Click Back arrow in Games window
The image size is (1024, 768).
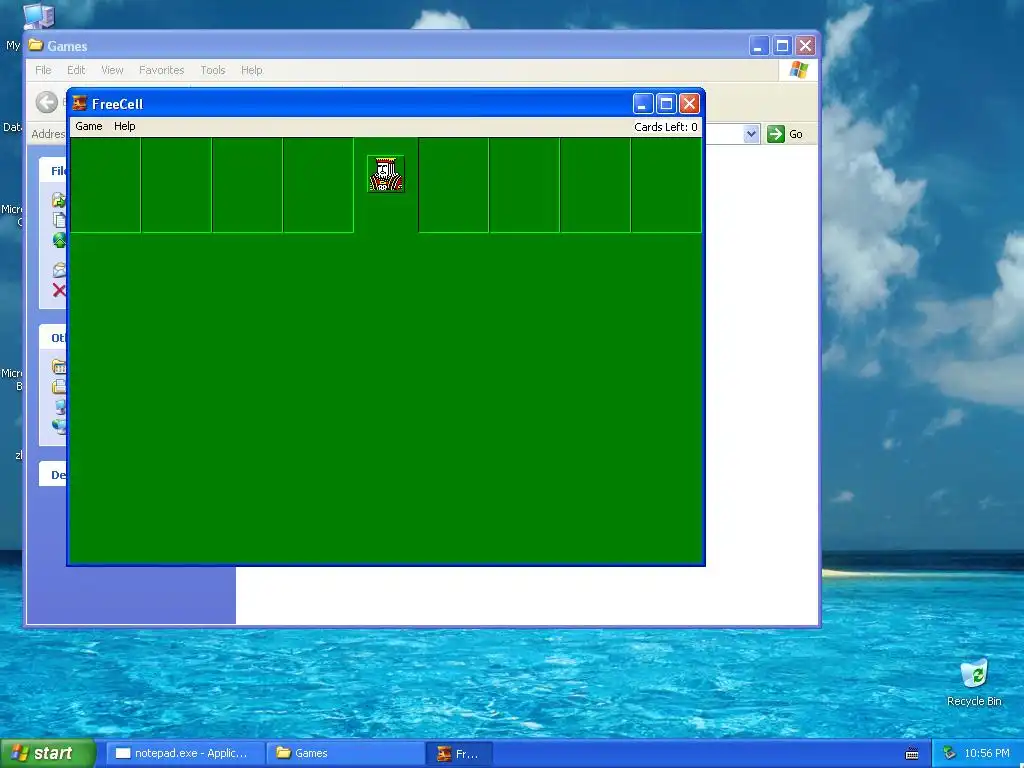47,102
